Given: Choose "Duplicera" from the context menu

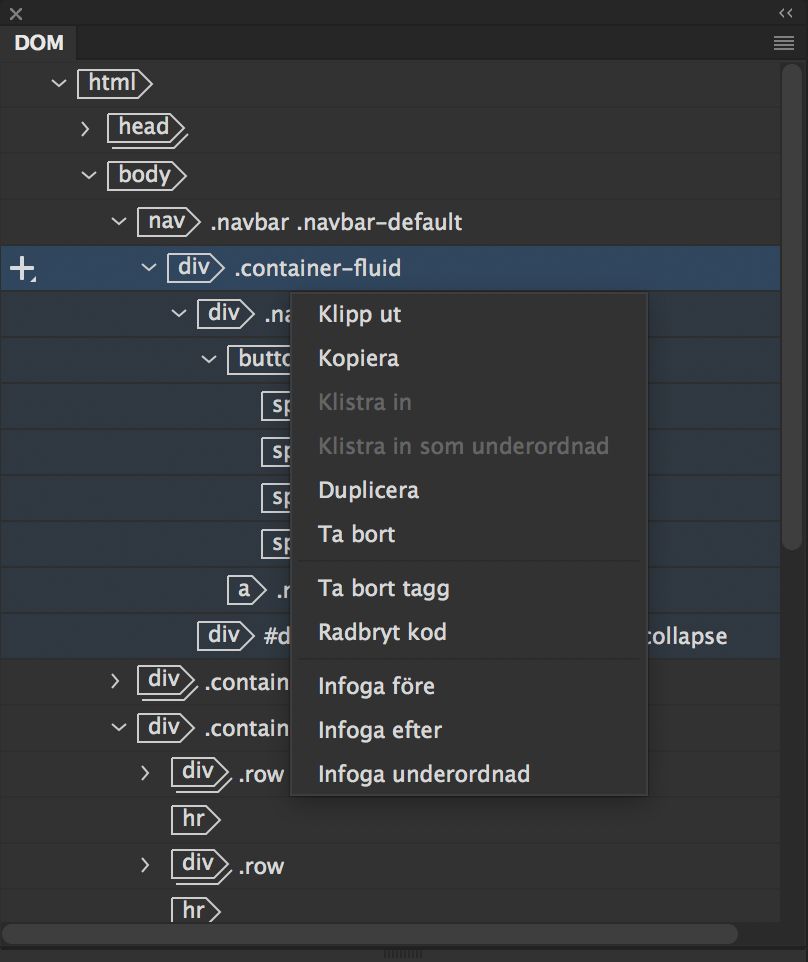Looking at the screenshot, I should point(369,490).
